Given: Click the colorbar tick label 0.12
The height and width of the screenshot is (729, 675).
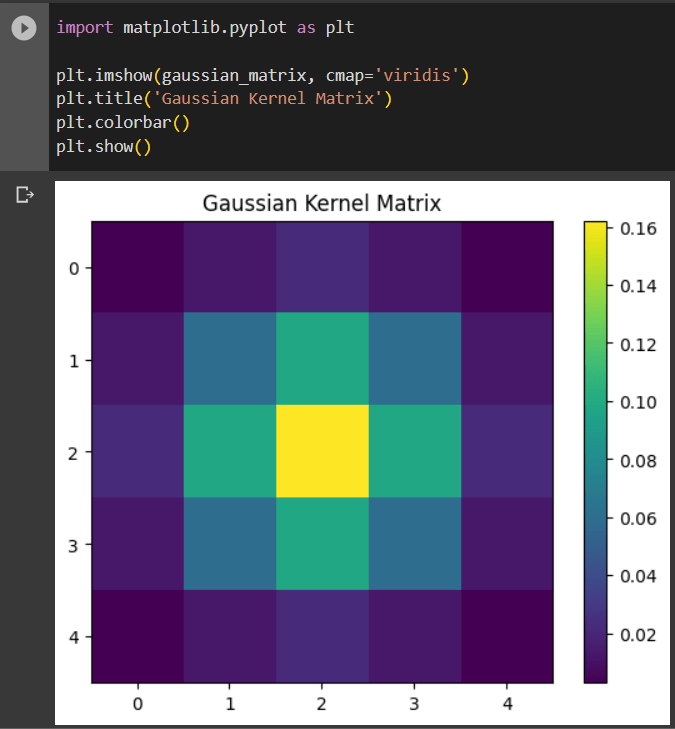Looking at the screenshot, I should [638, 345].
